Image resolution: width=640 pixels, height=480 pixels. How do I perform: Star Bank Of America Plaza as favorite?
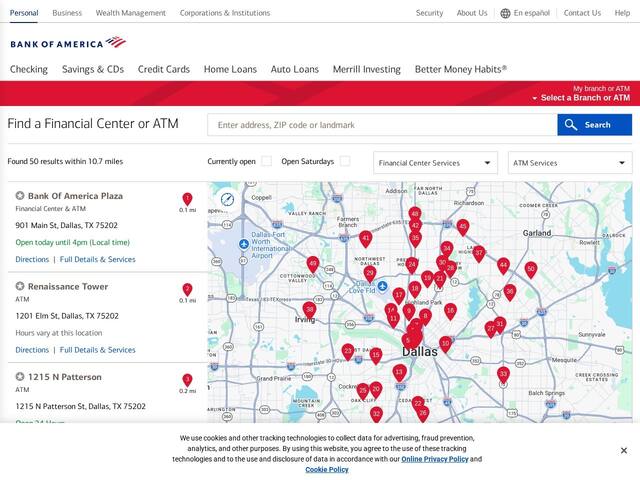20,196
